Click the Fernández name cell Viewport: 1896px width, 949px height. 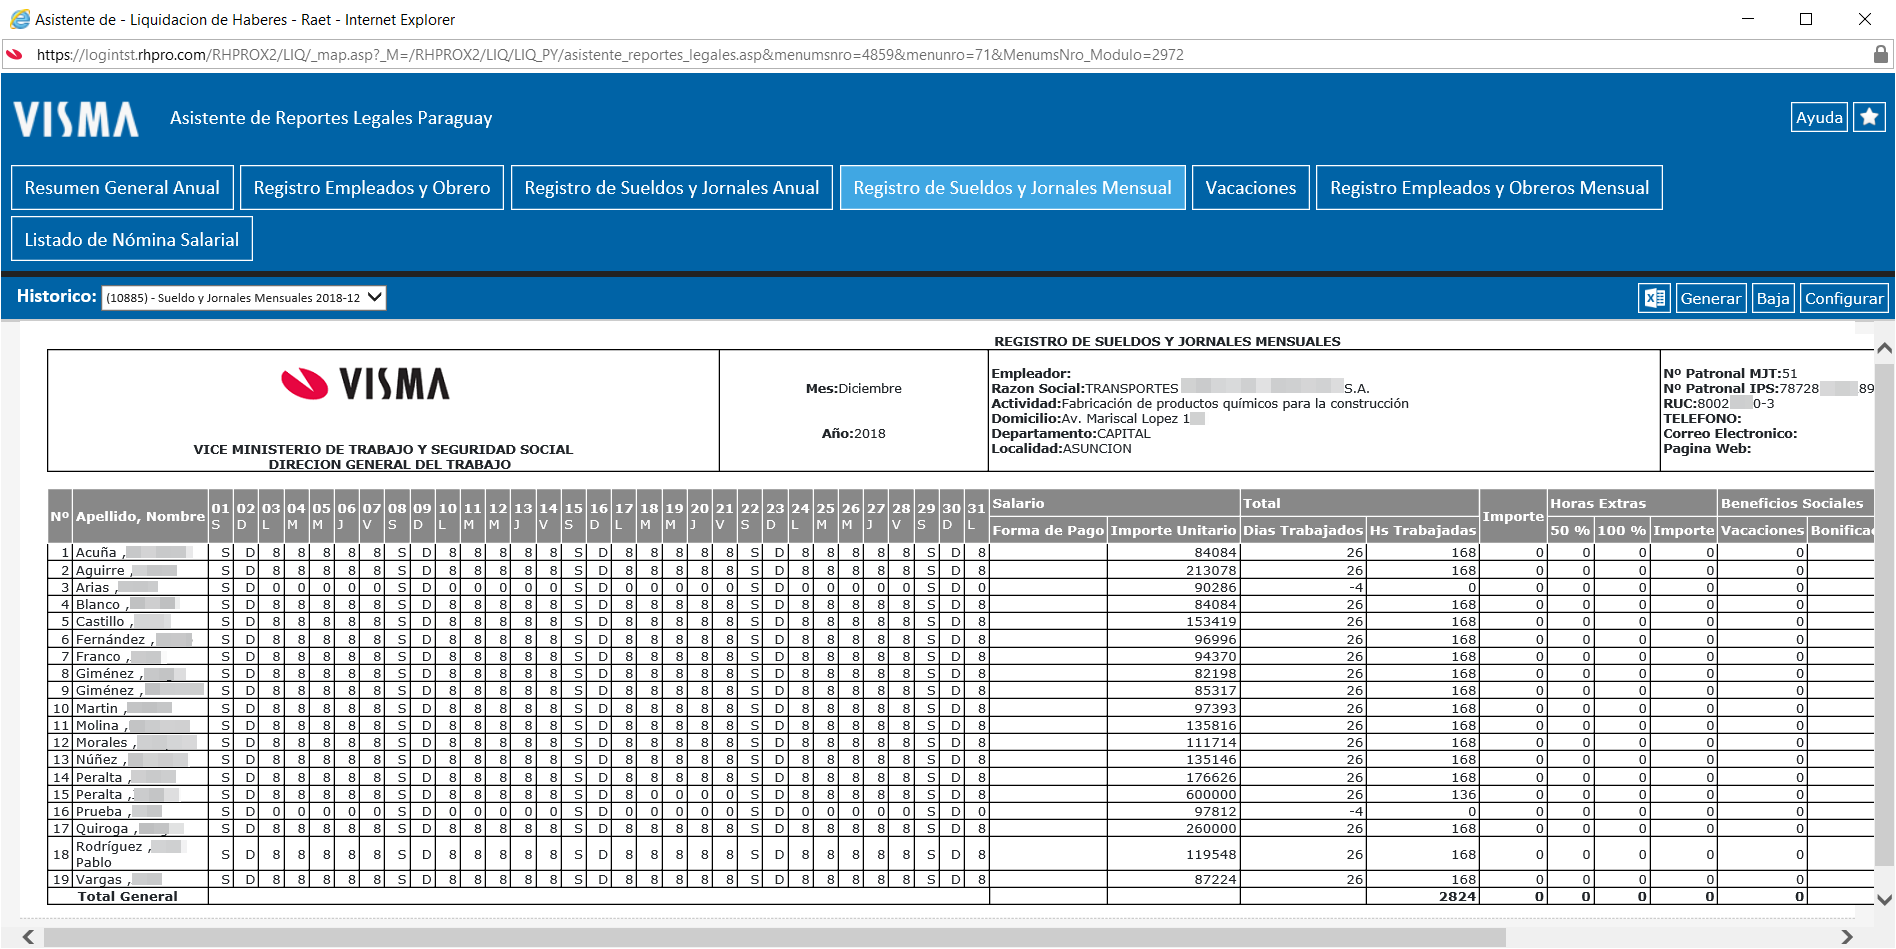click(141, 639)
